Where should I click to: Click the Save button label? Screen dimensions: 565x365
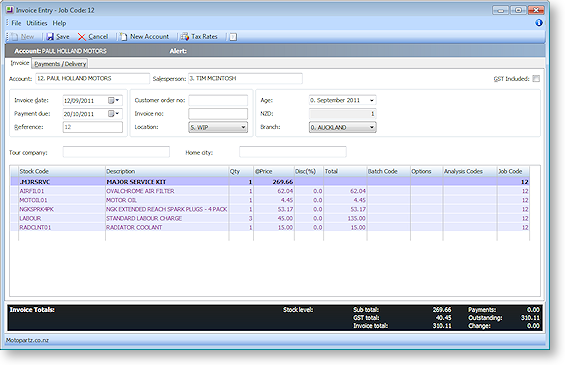[63, 37]
